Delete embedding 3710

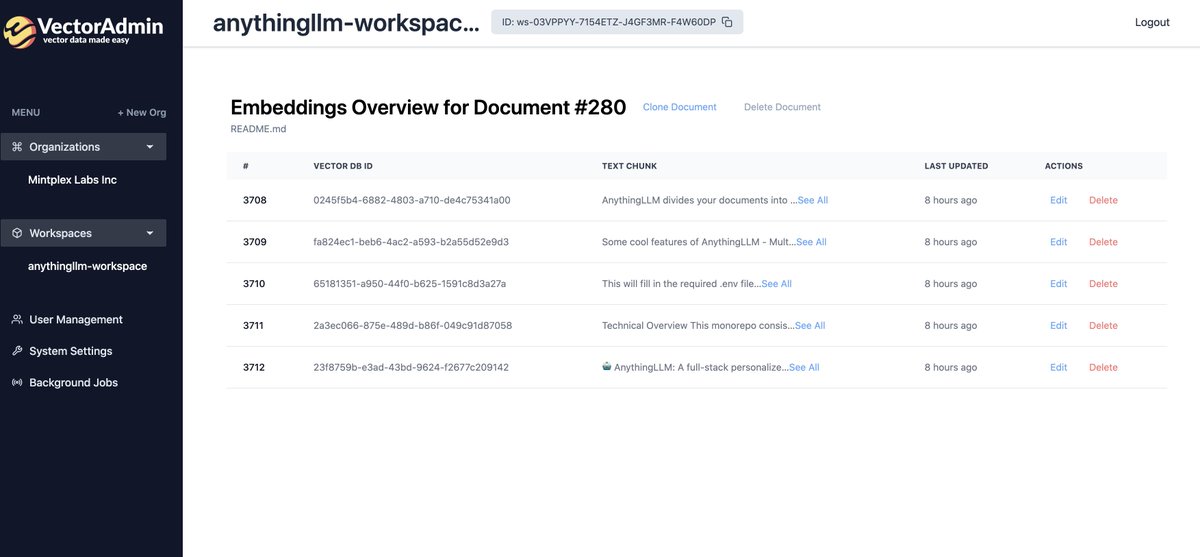click(1103, 284)
